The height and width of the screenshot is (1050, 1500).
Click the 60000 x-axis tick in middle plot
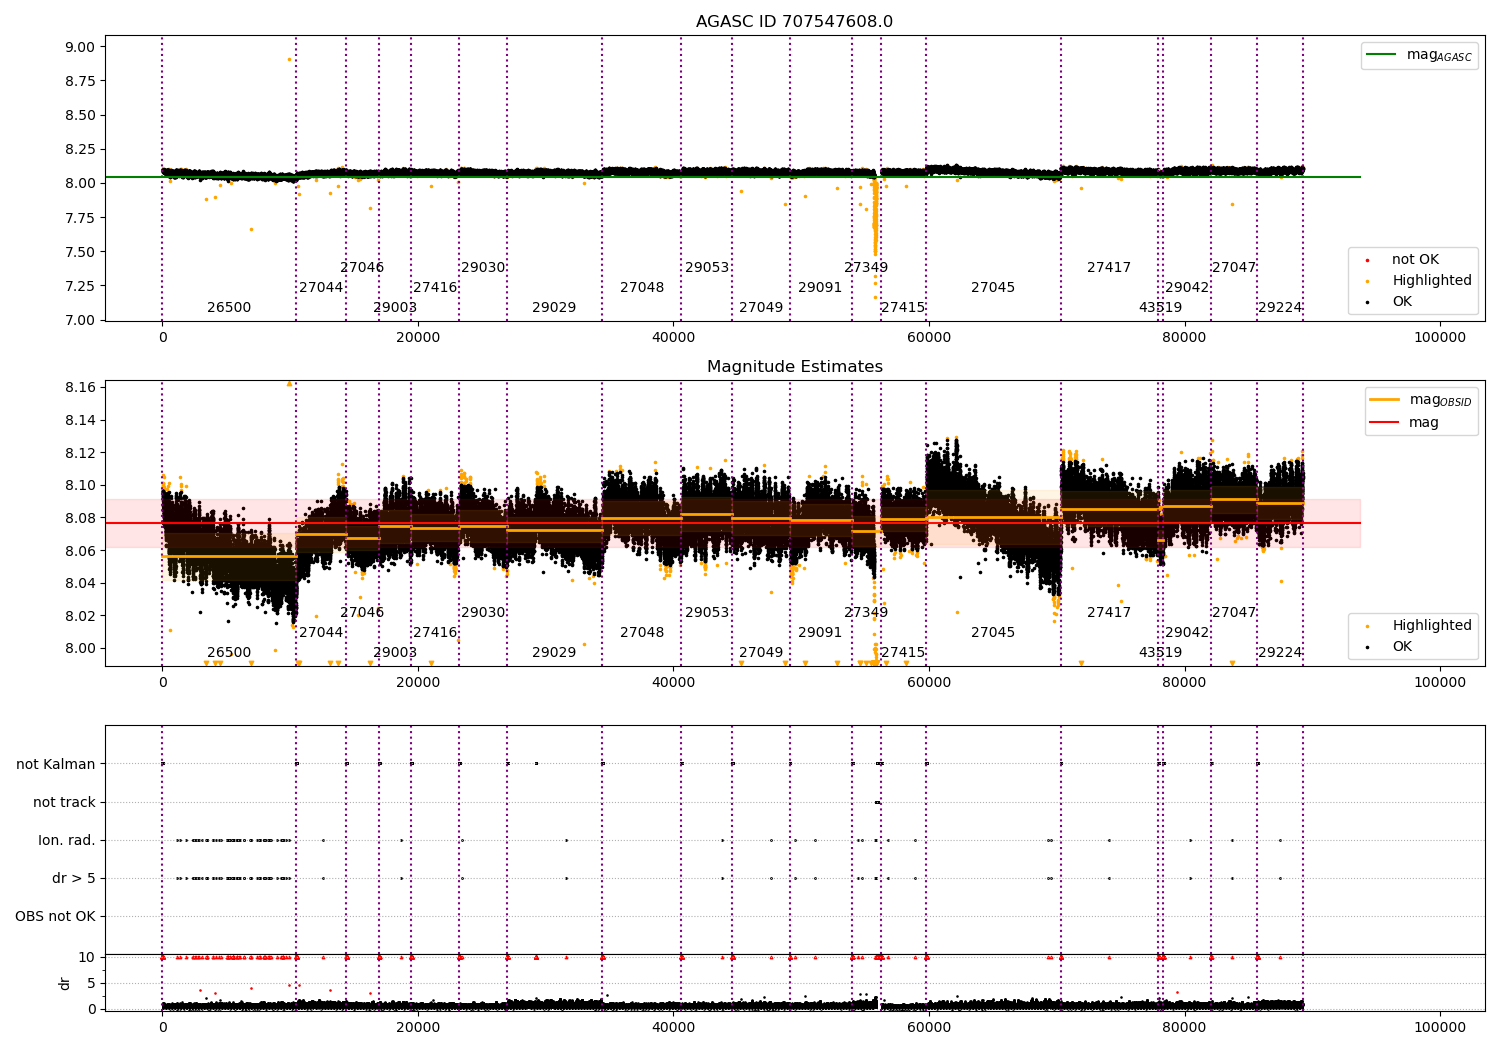coord(929,683)
